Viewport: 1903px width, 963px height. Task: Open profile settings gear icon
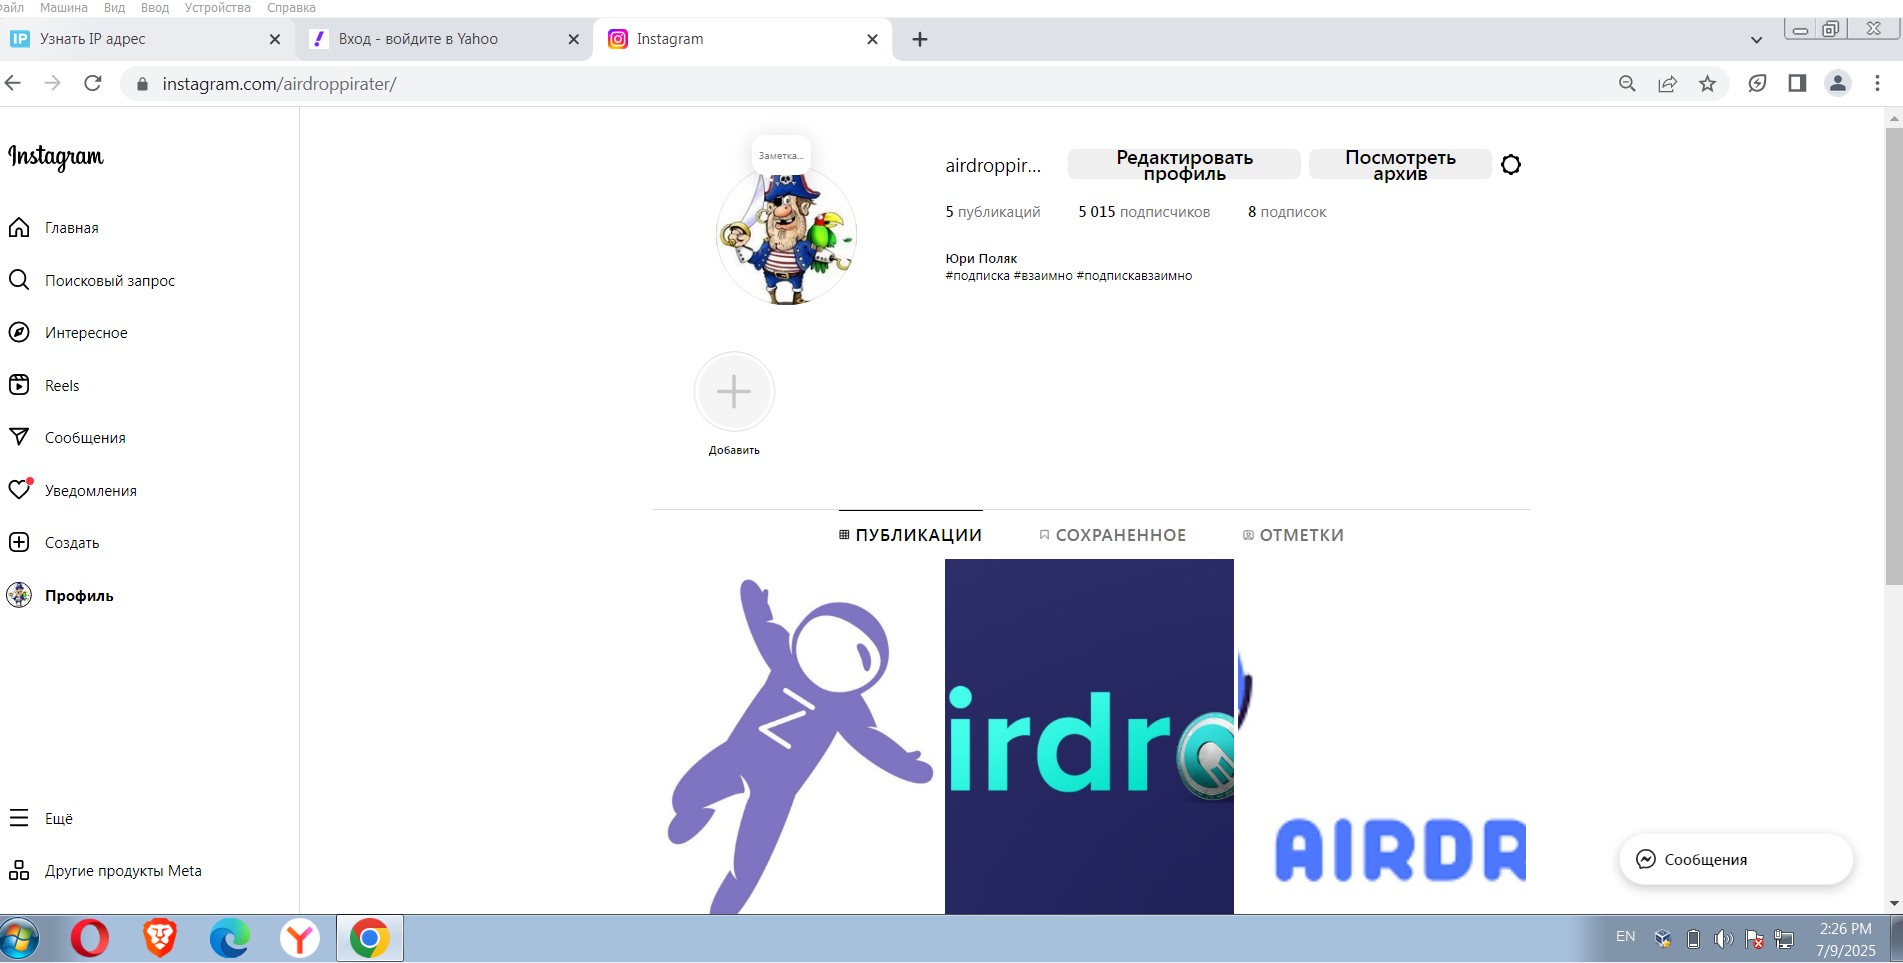pos(1510,165)
